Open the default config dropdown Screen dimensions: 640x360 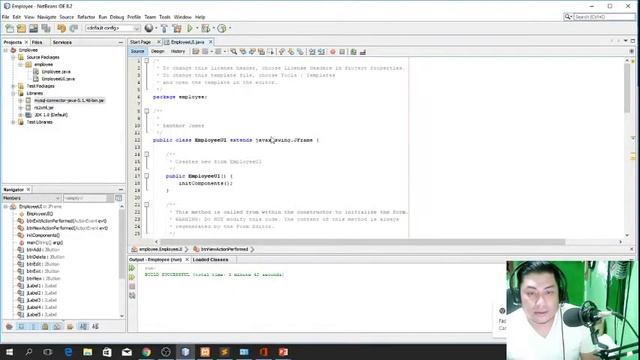coord(112,28)
